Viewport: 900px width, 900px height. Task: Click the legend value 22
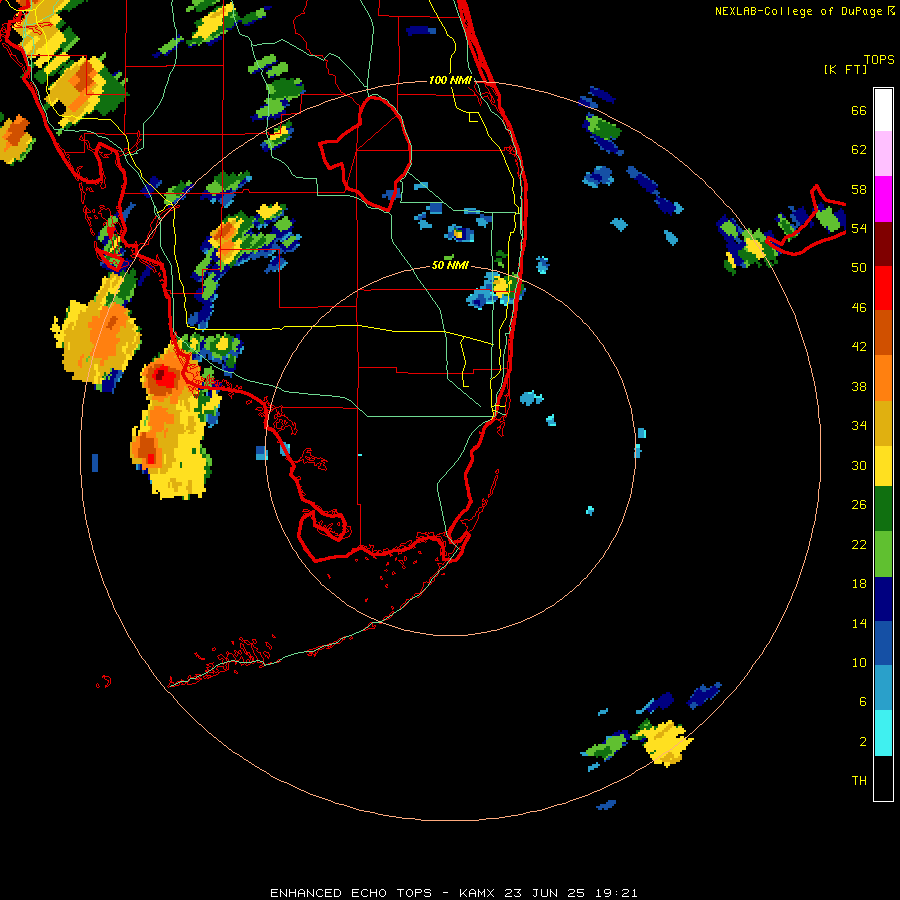coord(859,544)
